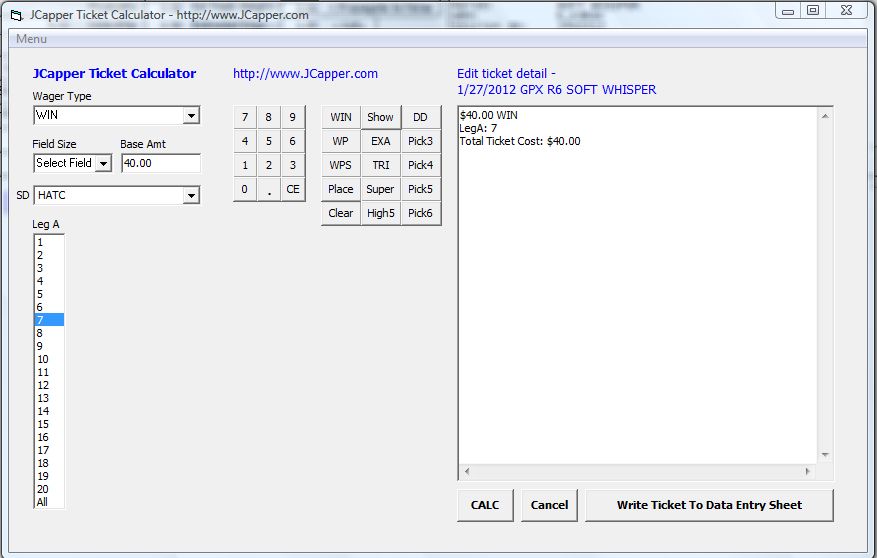This screenshot has width=877, height=558.
Task: Select horse 1 in Leg A list
Action: 49,243
